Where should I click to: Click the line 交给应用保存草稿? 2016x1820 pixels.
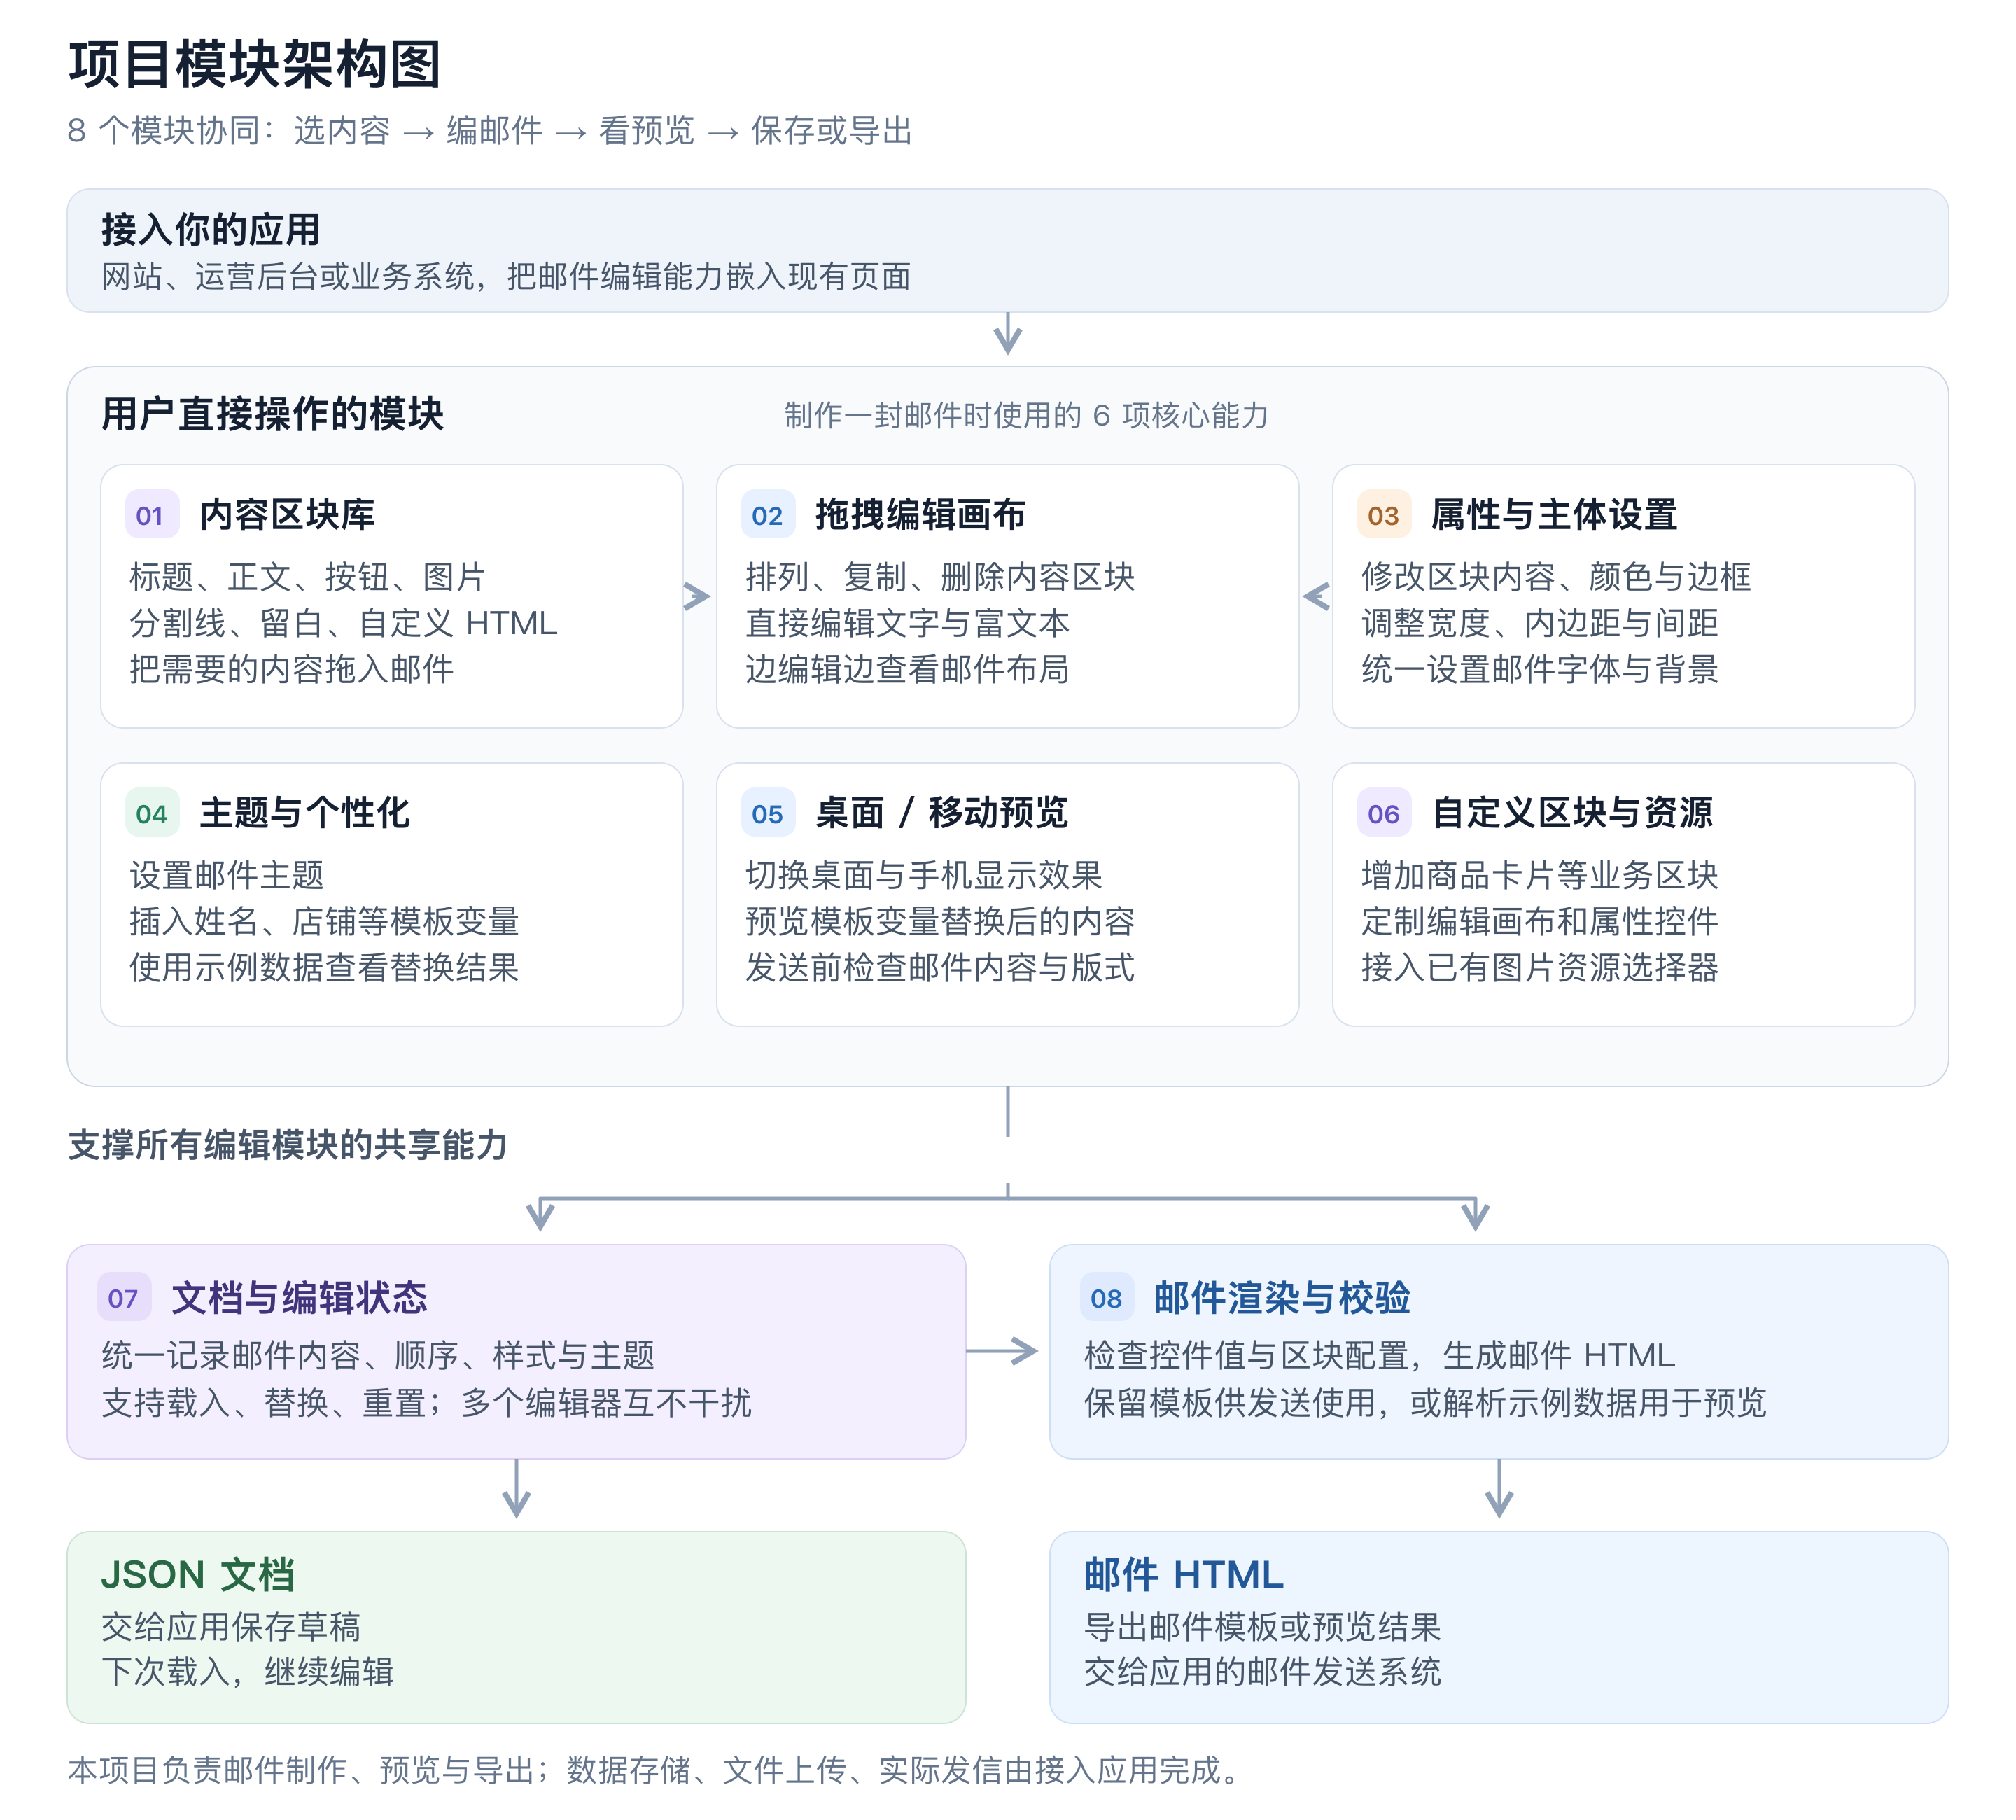point(231,1627)
